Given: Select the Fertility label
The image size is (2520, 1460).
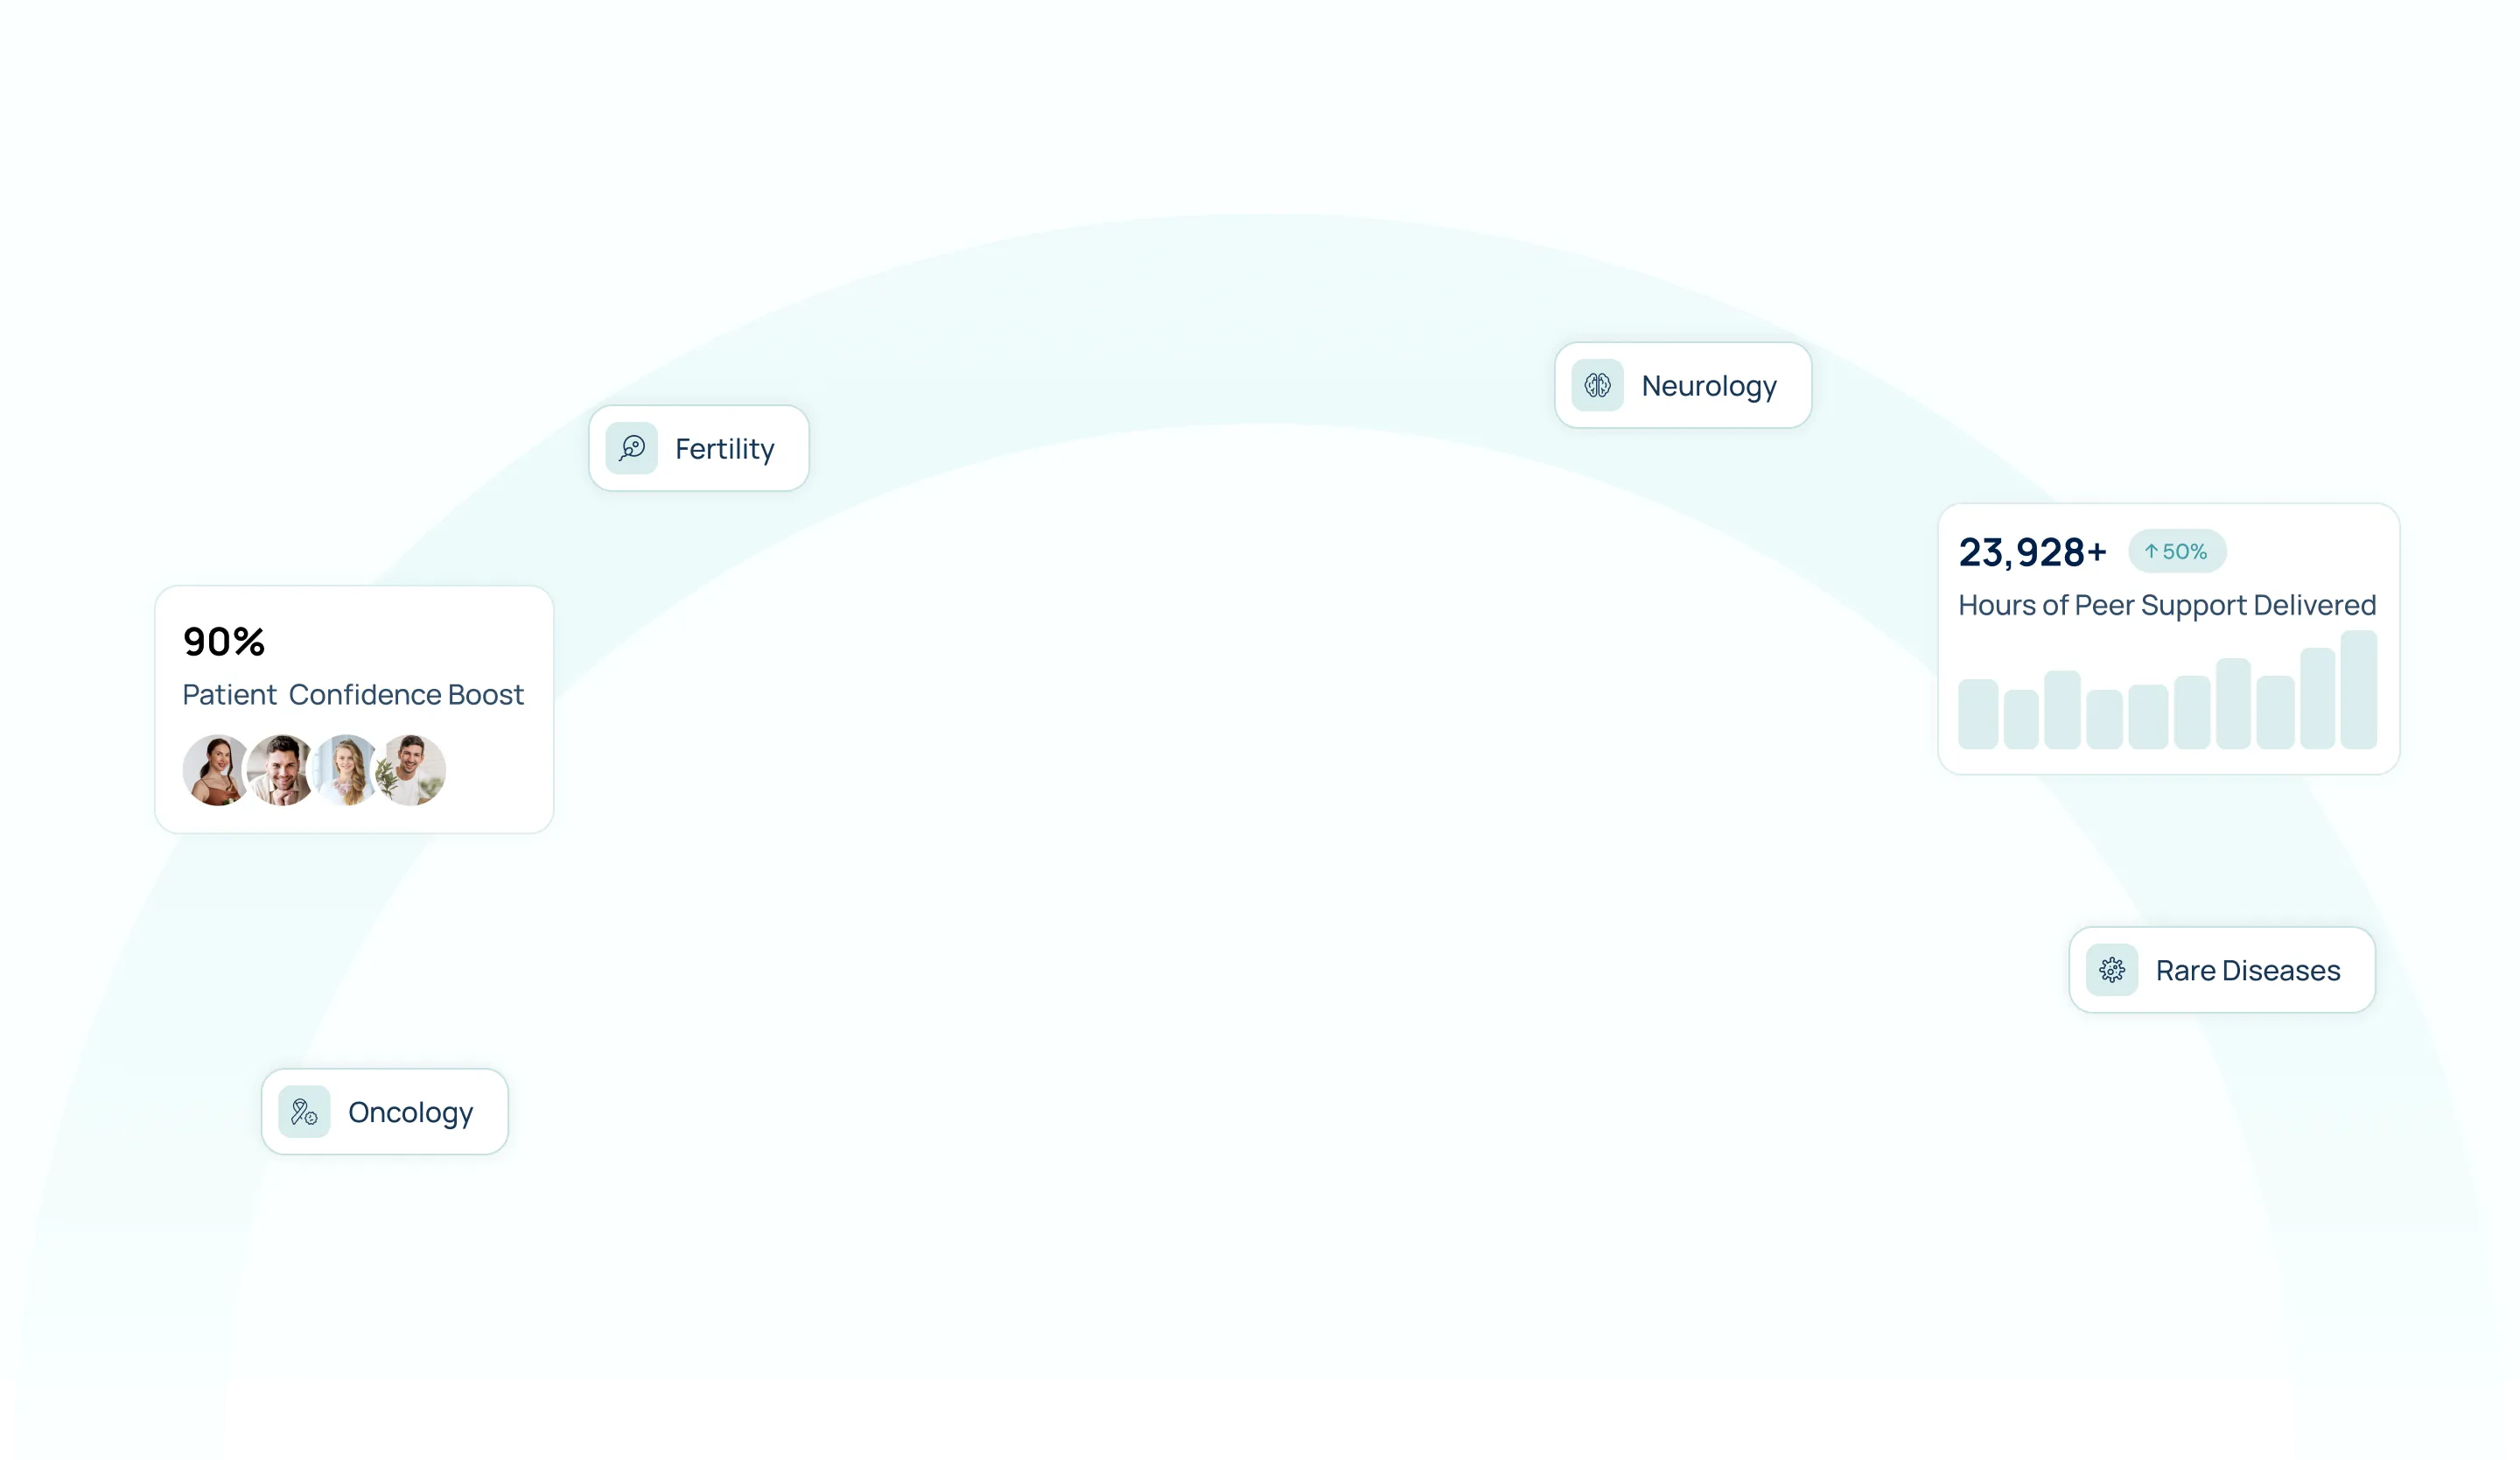Looking at the screenshot, I should click(x=724, y=449).
